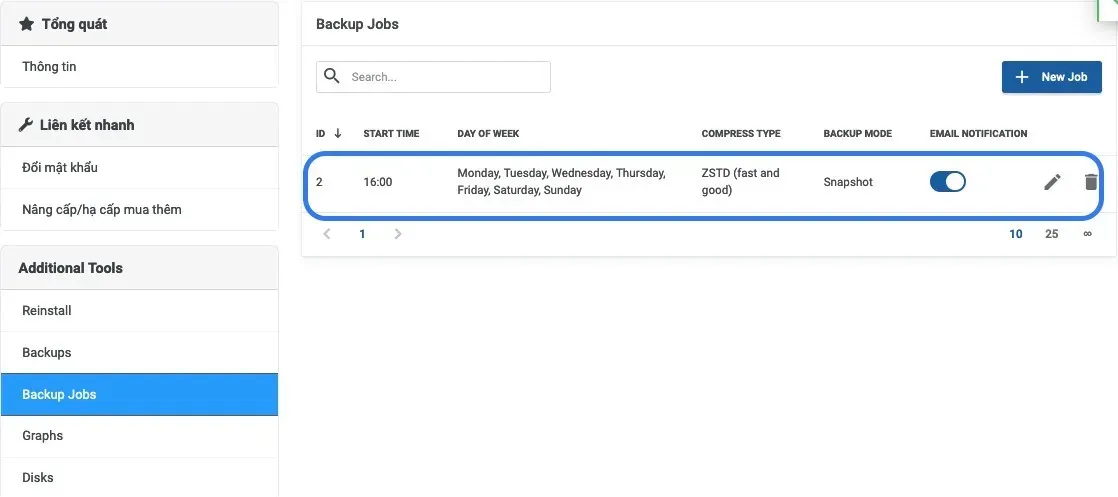Screen dimensions: 1118x497
Task: Show unlimited rows with infinity option
Action: click(1087, 234)
